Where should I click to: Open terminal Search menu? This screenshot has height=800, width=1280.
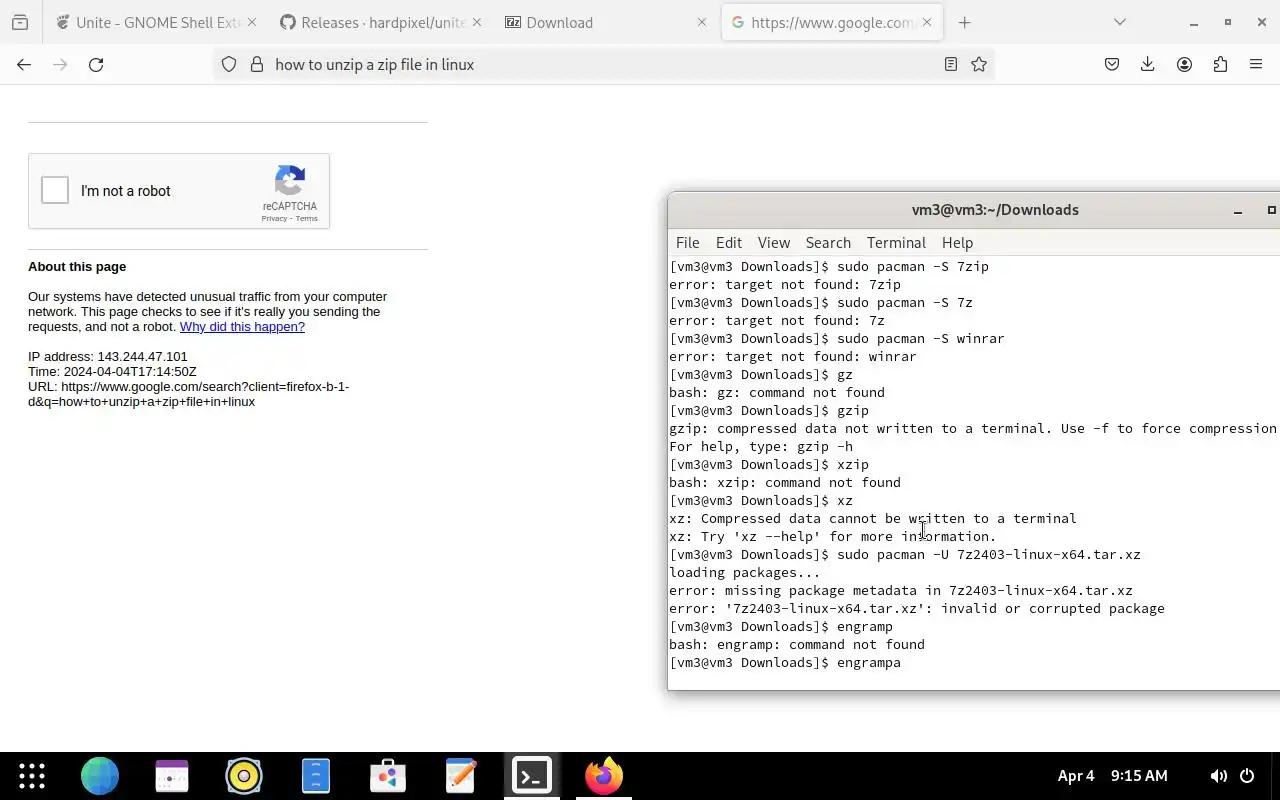point(828,243)
